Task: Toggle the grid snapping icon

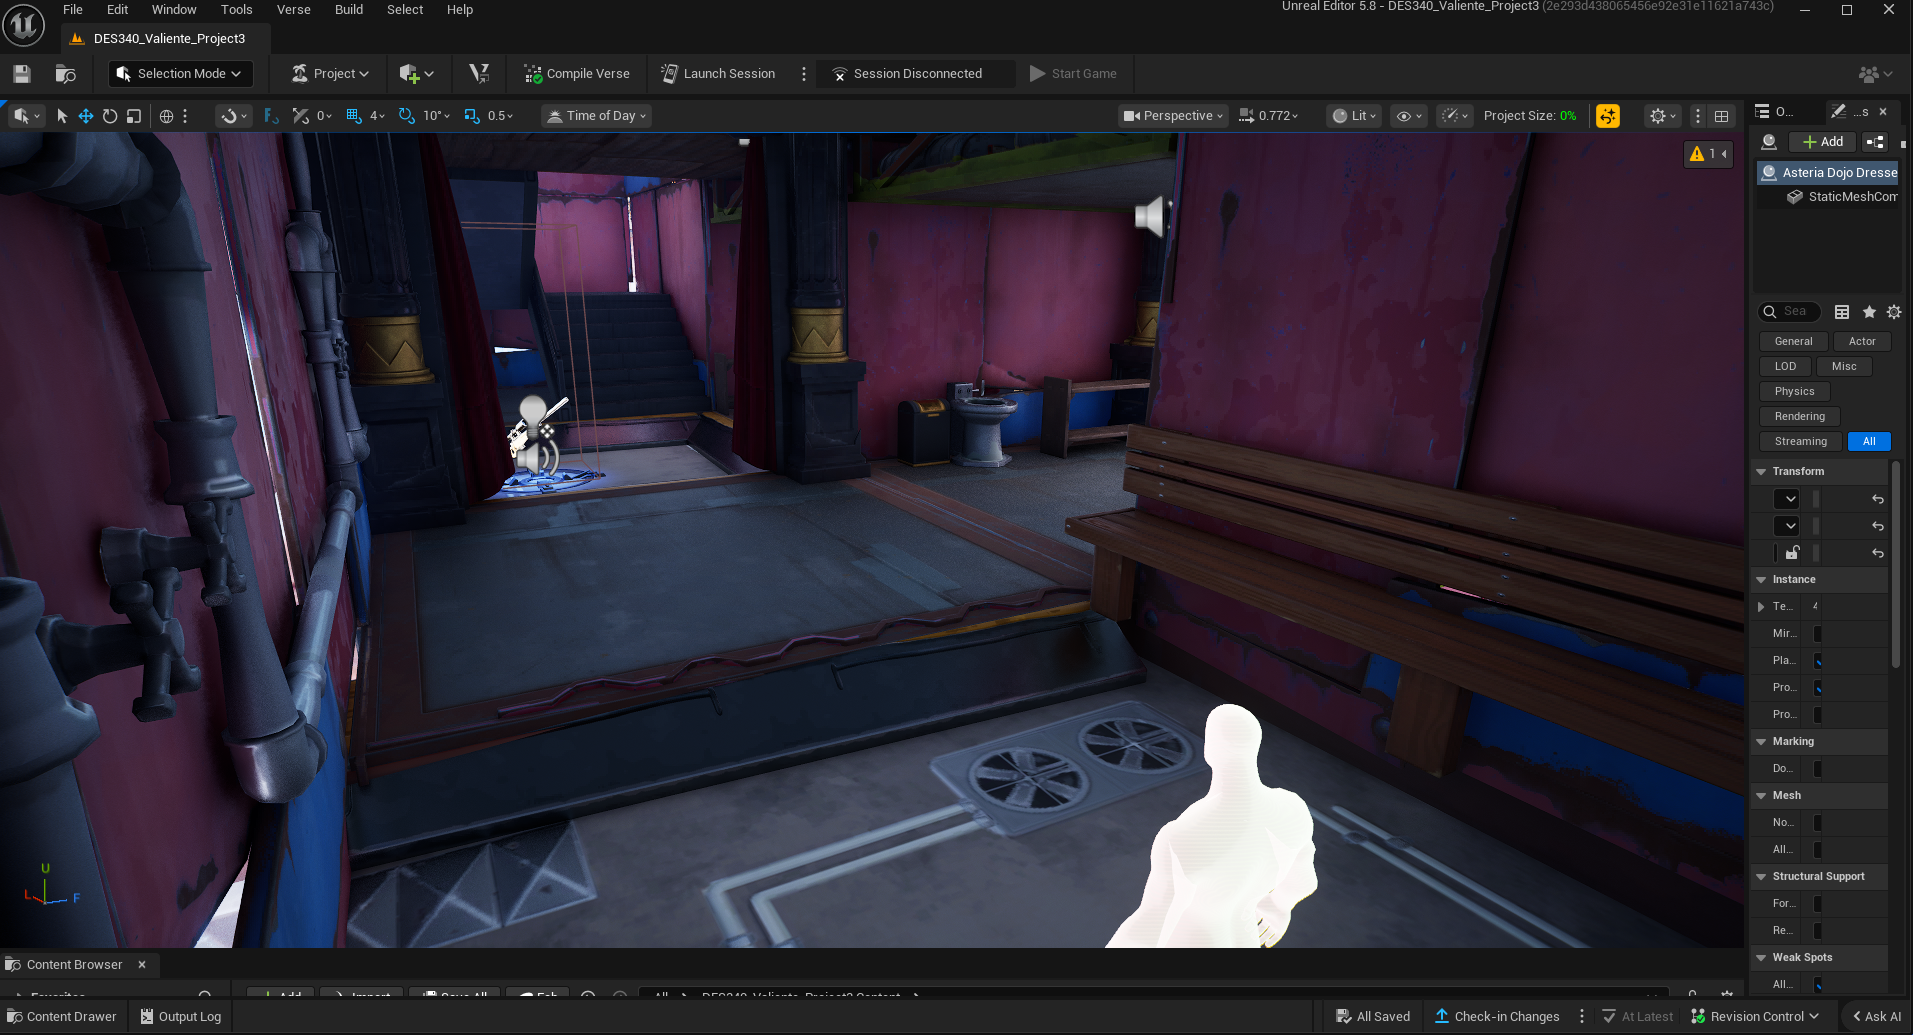Action: [x=353, y=116]
